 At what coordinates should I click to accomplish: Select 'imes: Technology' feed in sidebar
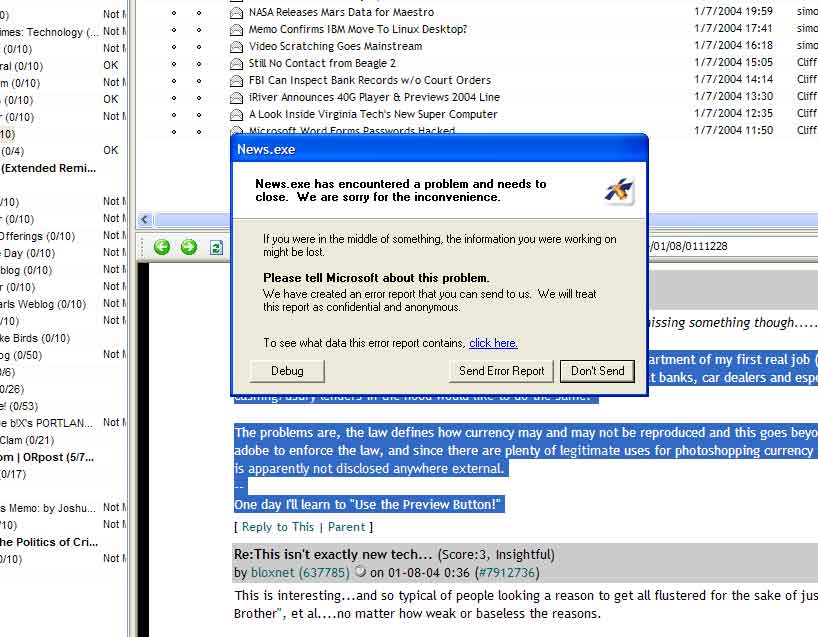(x=50, y=32)
